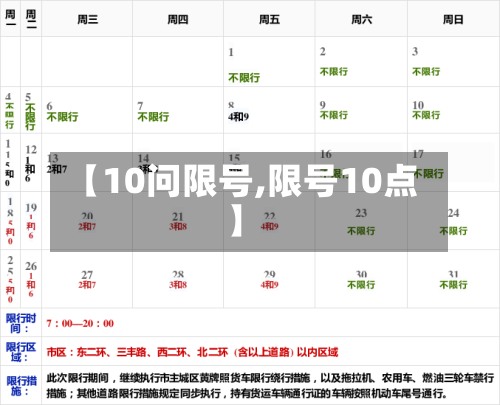The width and height of the screenshot is (500, 405).
Task: Click the red 7:00—20:00 time value
Action: [80, 323]
